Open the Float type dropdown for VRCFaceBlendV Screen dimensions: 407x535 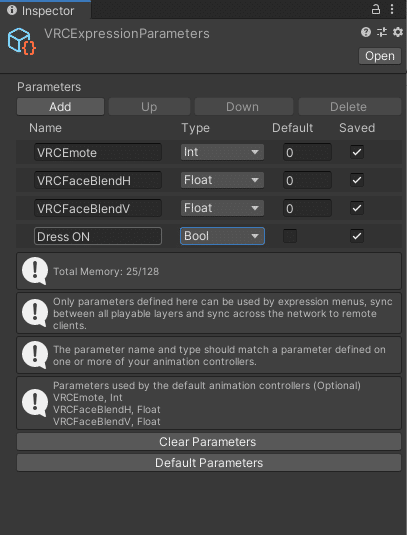point(222,208)
